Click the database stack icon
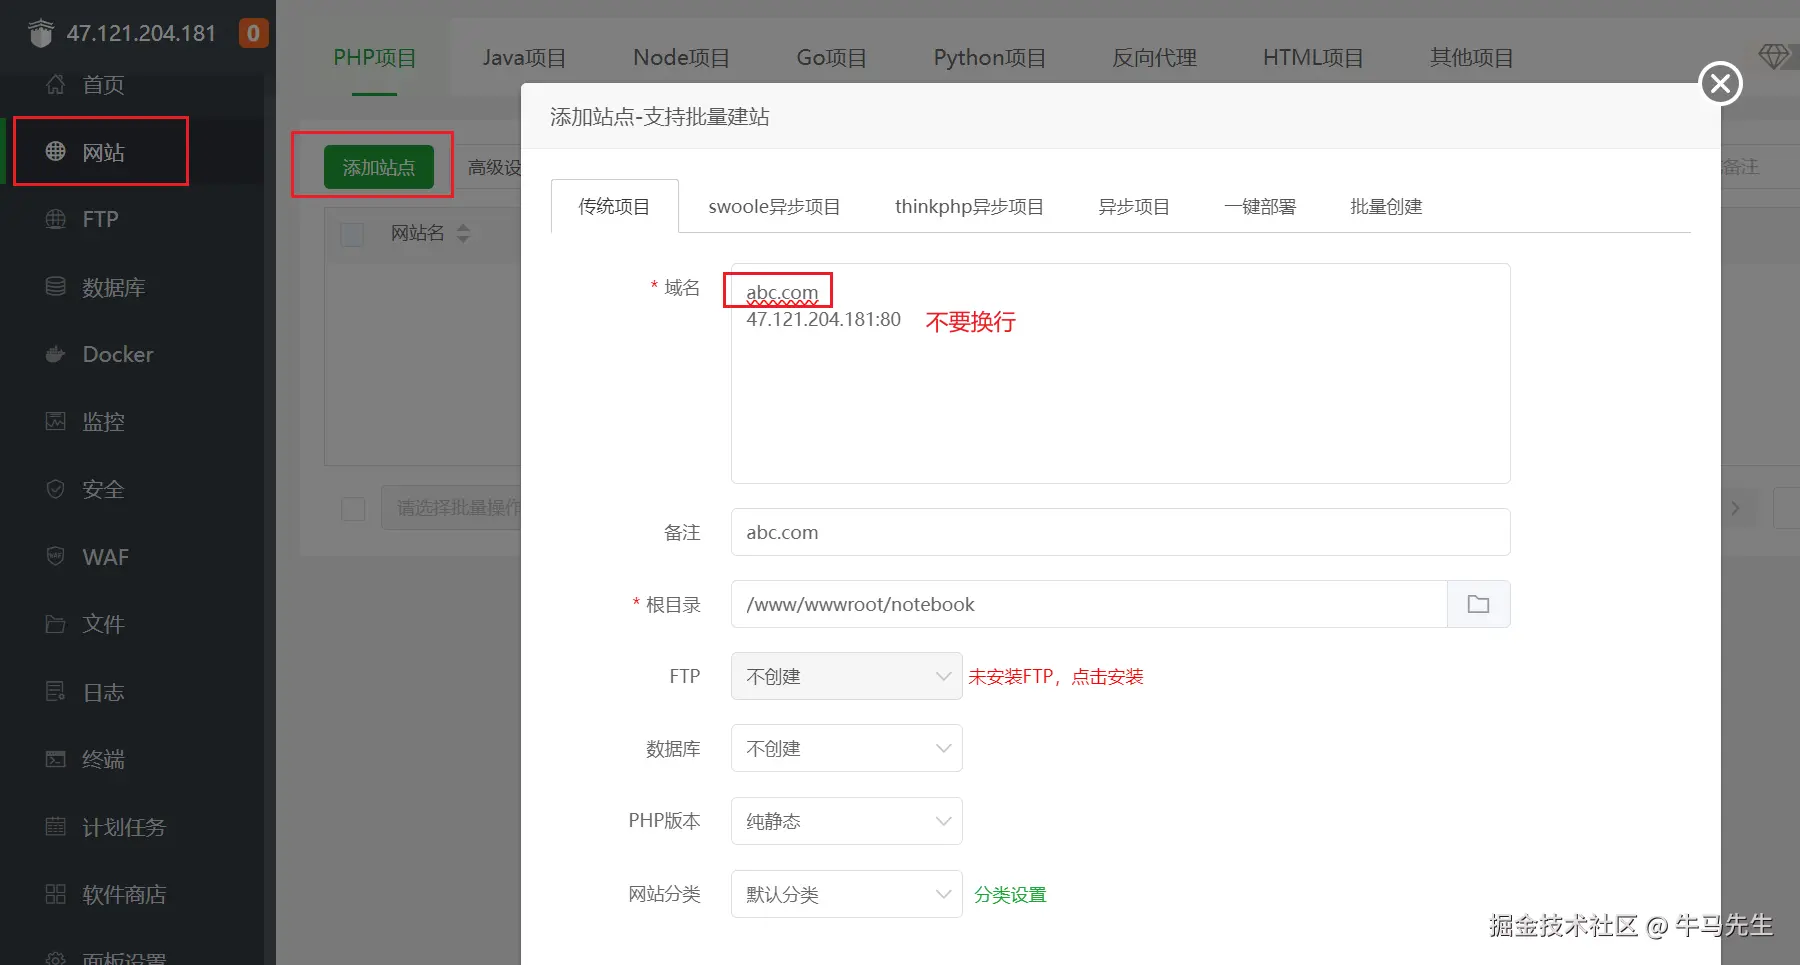 (x=56, y=287)
